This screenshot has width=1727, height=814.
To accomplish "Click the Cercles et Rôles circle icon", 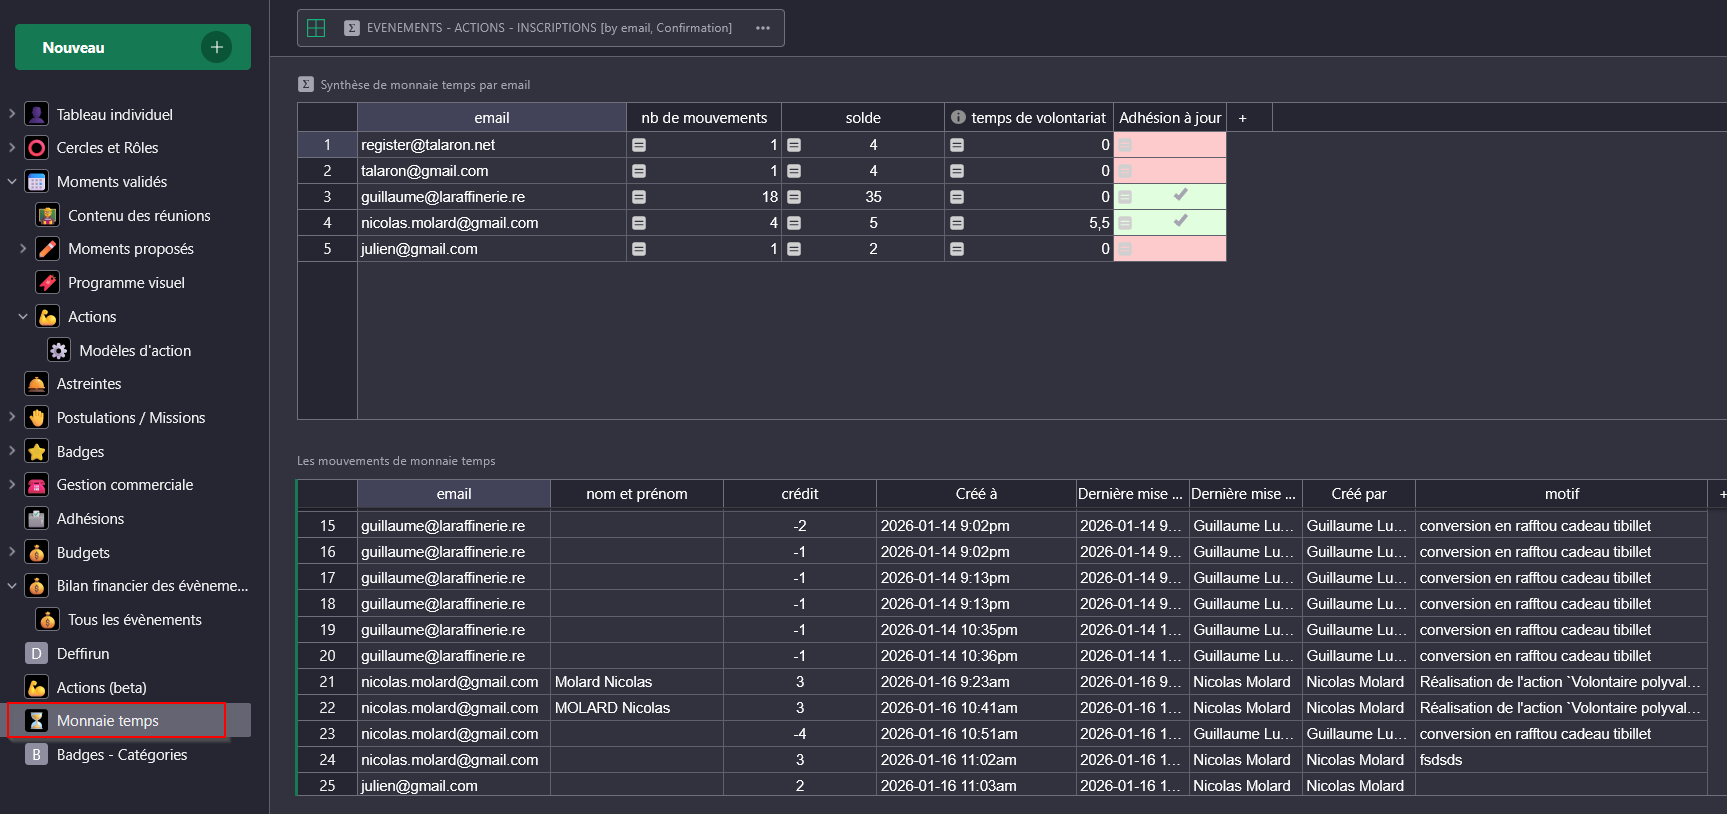I will coord(37,148).
